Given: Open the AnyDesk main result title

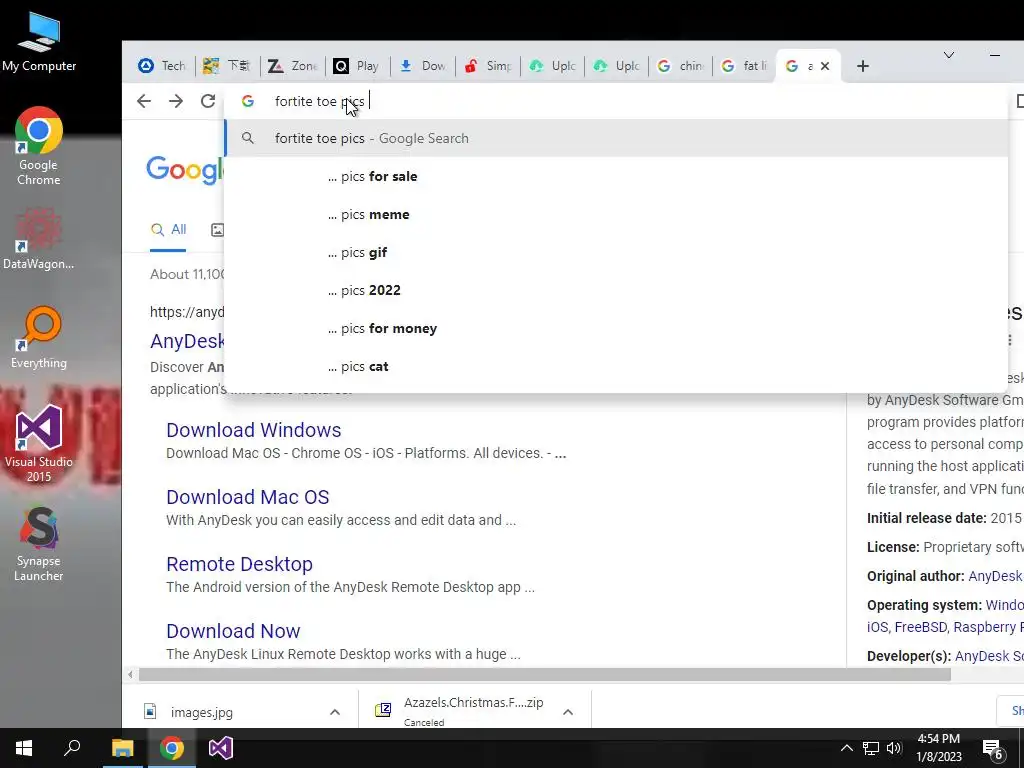Looking at the screenshot, I should click(187, 341).
